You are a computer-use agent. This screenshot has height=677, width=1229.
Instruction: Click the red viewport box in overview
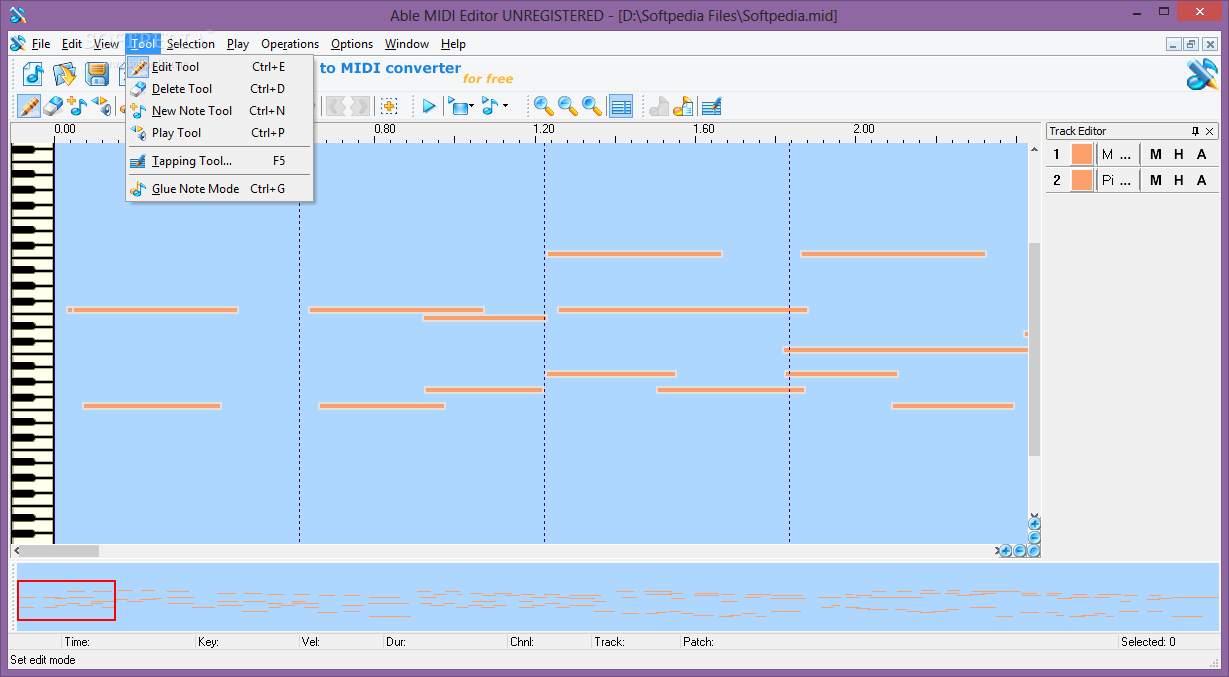66,600
